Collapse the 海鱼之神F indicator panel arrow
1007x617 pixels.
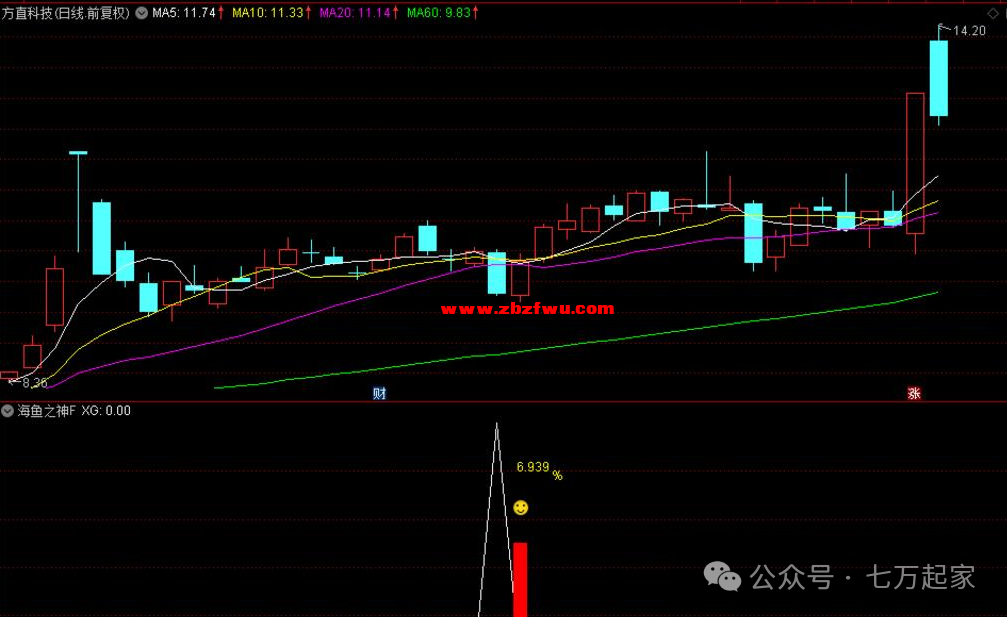(7, 411)
